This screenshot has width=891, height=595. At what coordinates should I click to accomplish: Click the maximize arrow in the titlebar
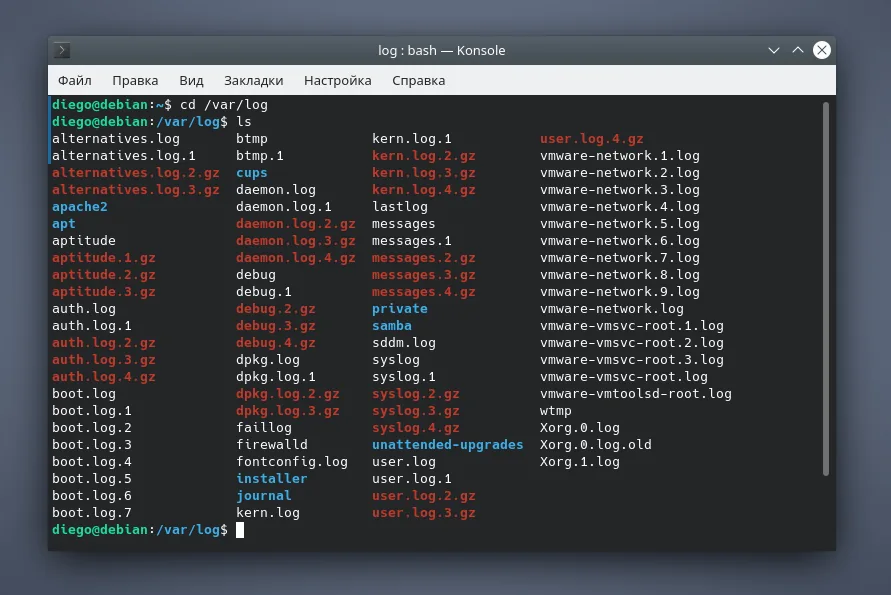[x=798, y=49]
